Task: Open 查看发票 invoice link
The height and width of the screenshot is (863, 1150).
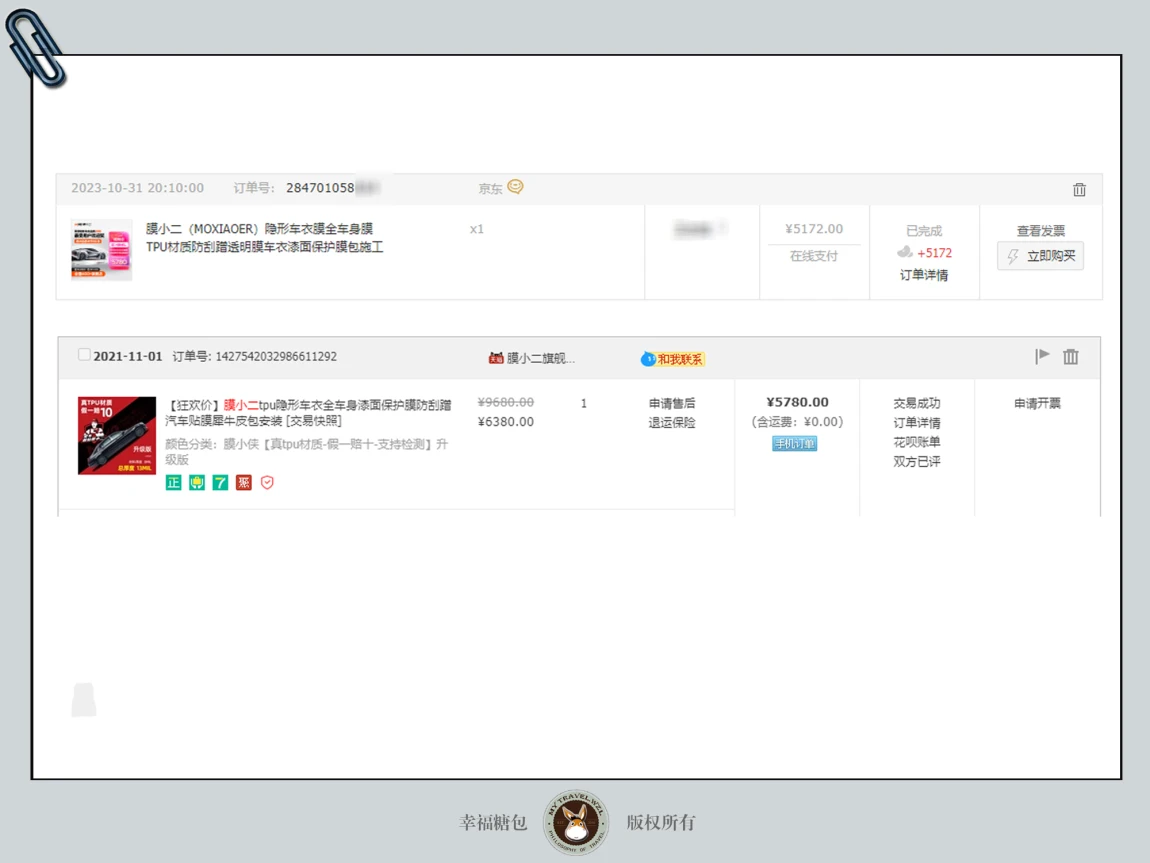Action: pos(1040,231)
